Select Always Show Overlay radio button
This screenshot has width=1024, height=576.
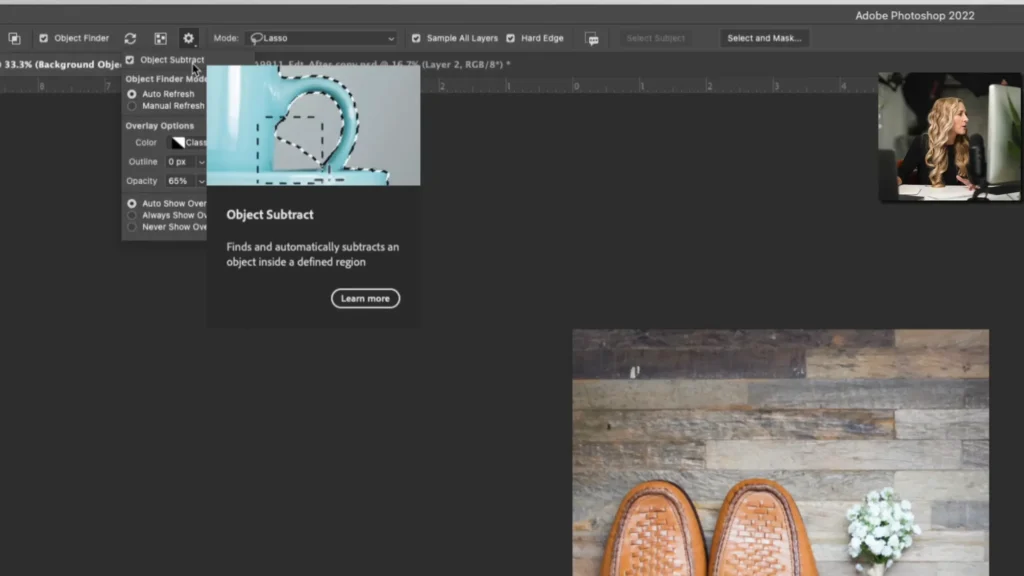132,216
